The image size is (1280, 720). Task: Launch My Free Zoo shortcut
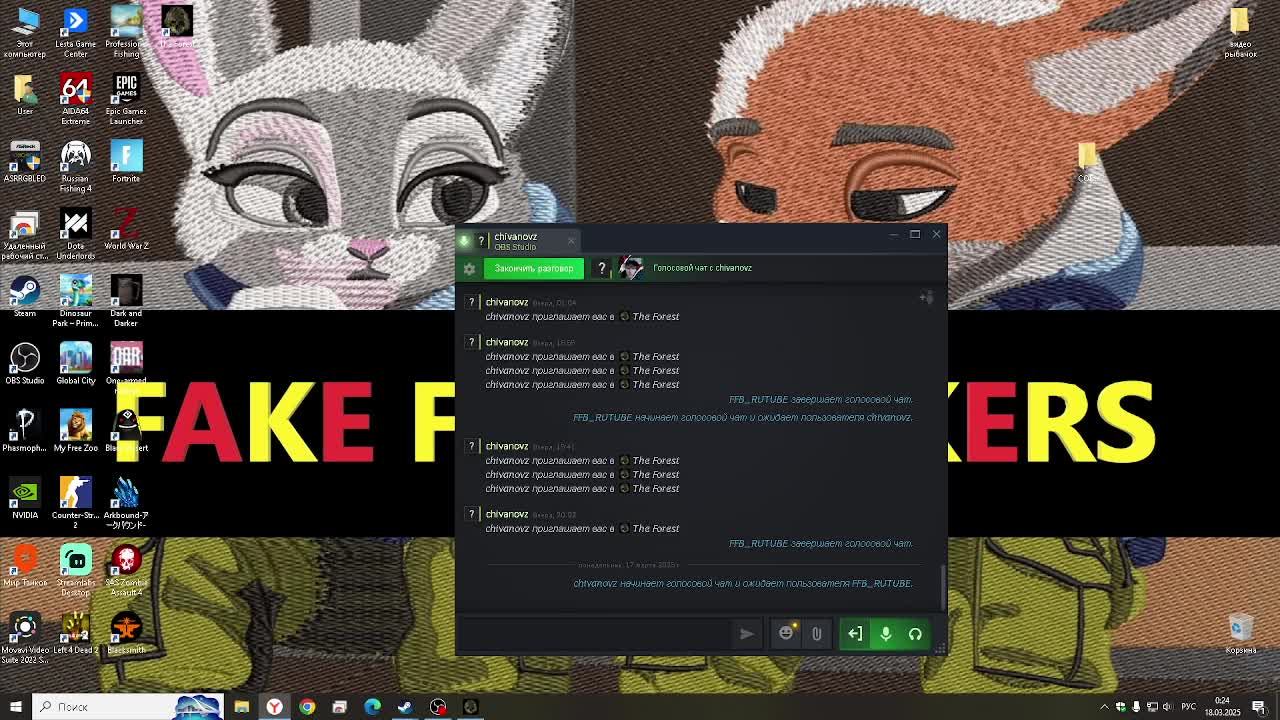[x=76, y=431]
